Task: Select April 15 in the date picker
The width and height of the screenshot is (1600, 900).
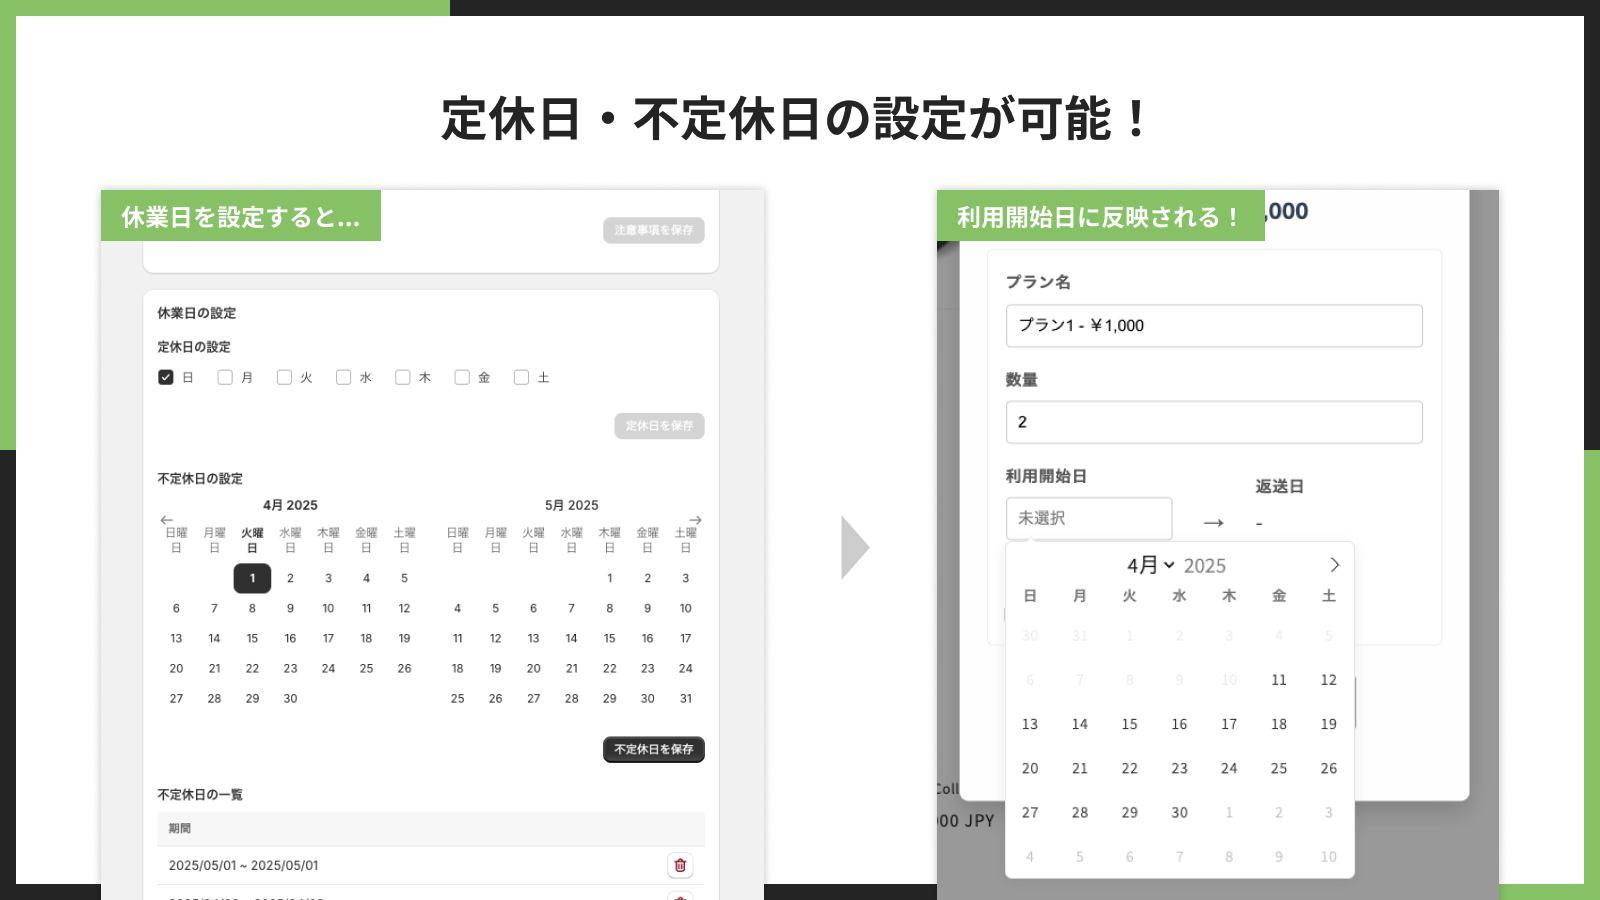Action: click(1129, 724)
